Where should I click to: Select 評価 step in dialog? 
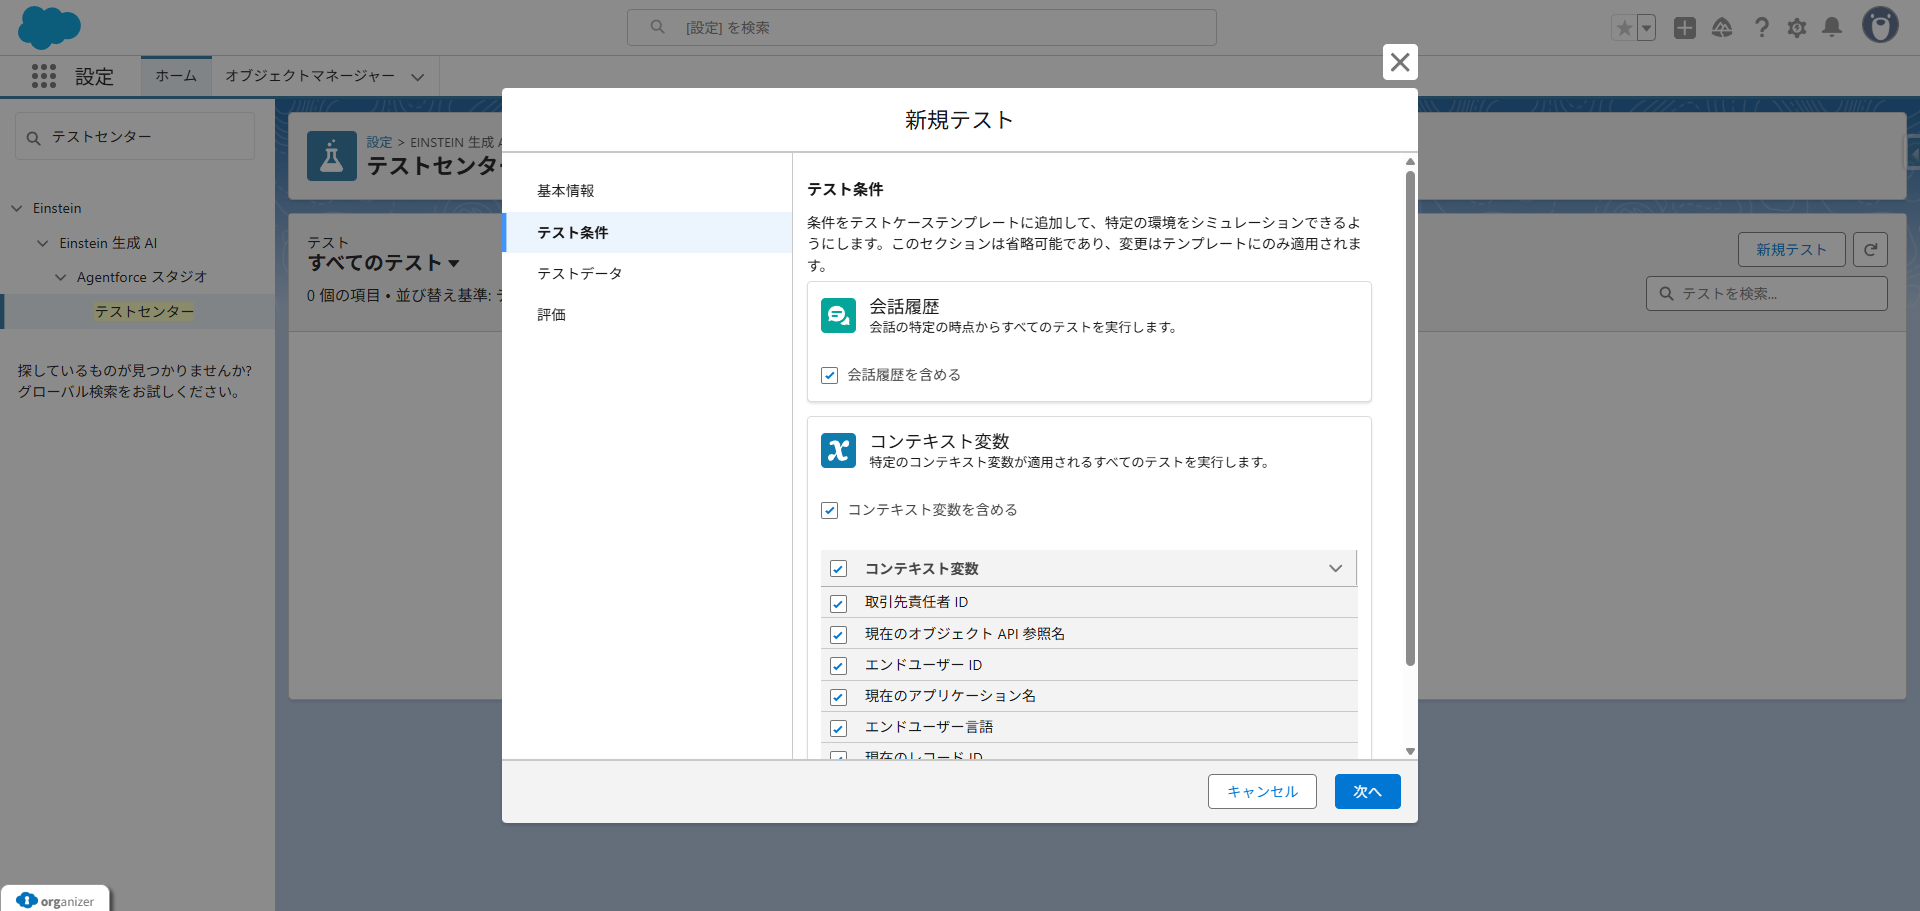pos(647,314)
